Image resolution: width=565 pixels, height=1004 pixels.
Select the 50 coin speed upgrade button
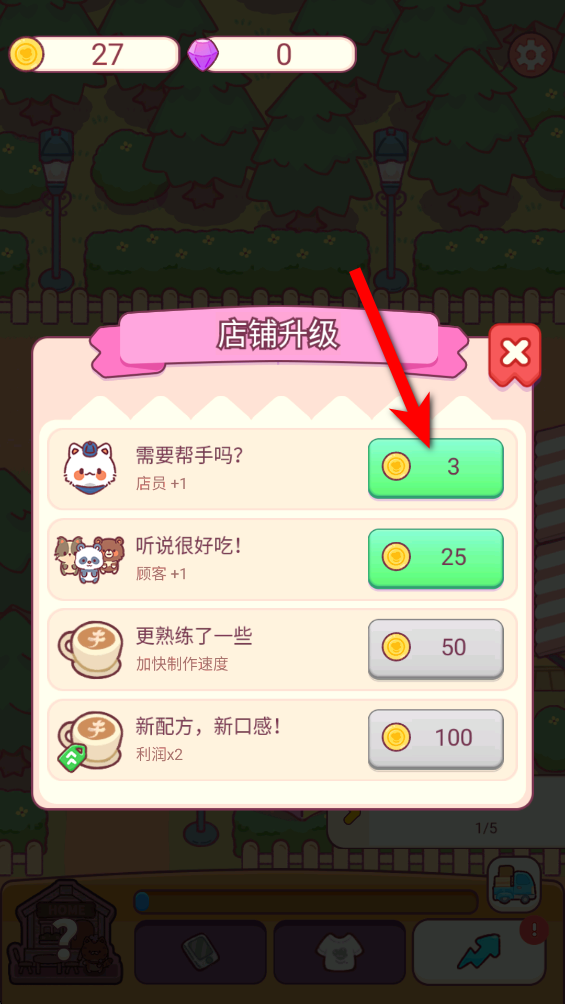[x=436, y=648]
